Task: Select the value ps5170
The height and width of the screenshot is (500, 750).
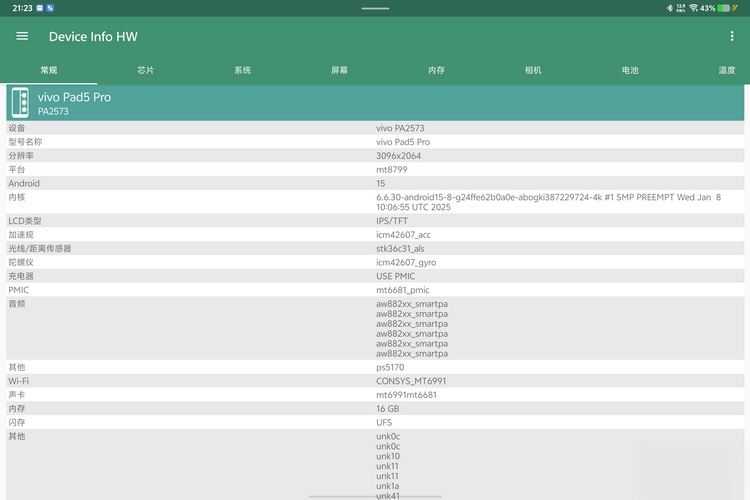Action: (x=390, y=367)
